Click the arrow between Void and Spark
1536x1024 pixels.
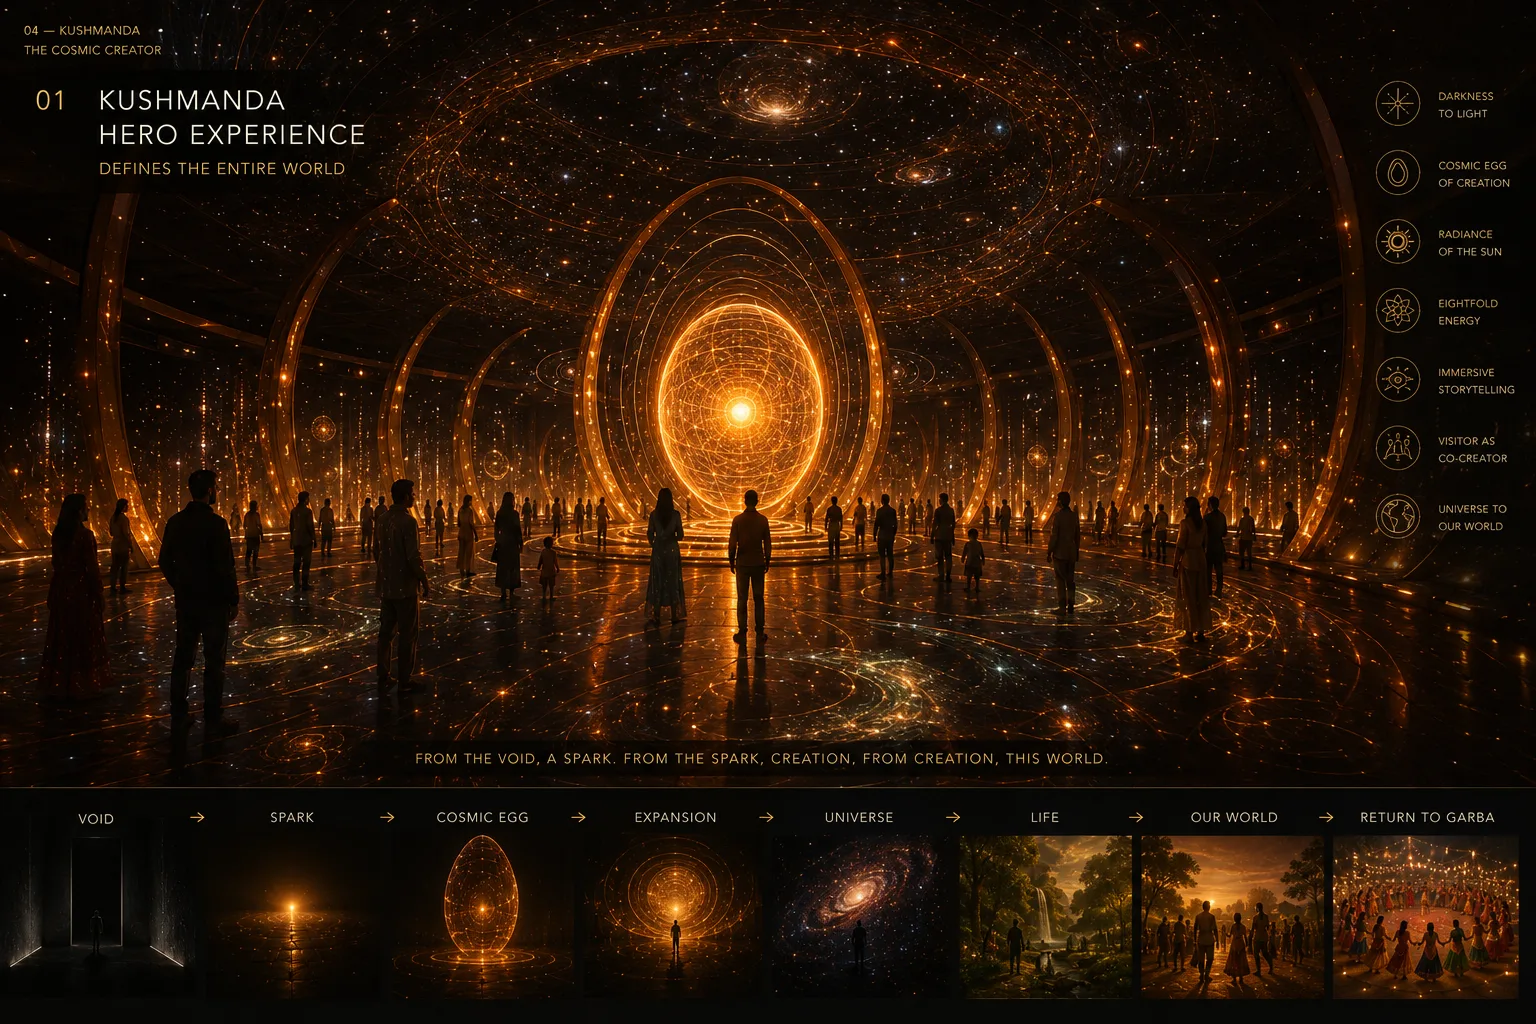197,817
